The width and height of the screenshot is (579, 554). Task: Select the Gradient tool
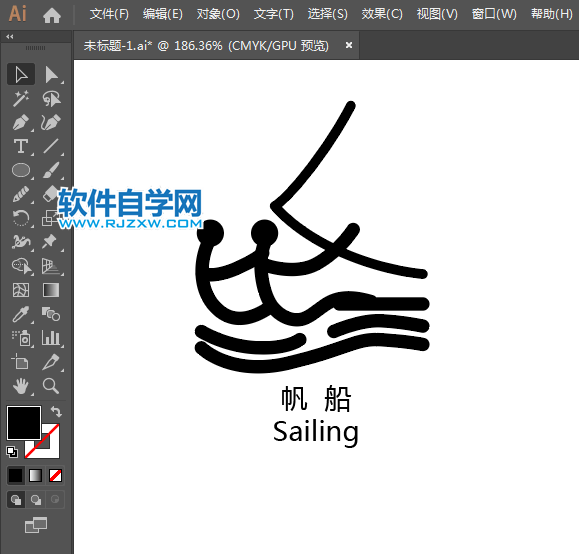(51, 290)
